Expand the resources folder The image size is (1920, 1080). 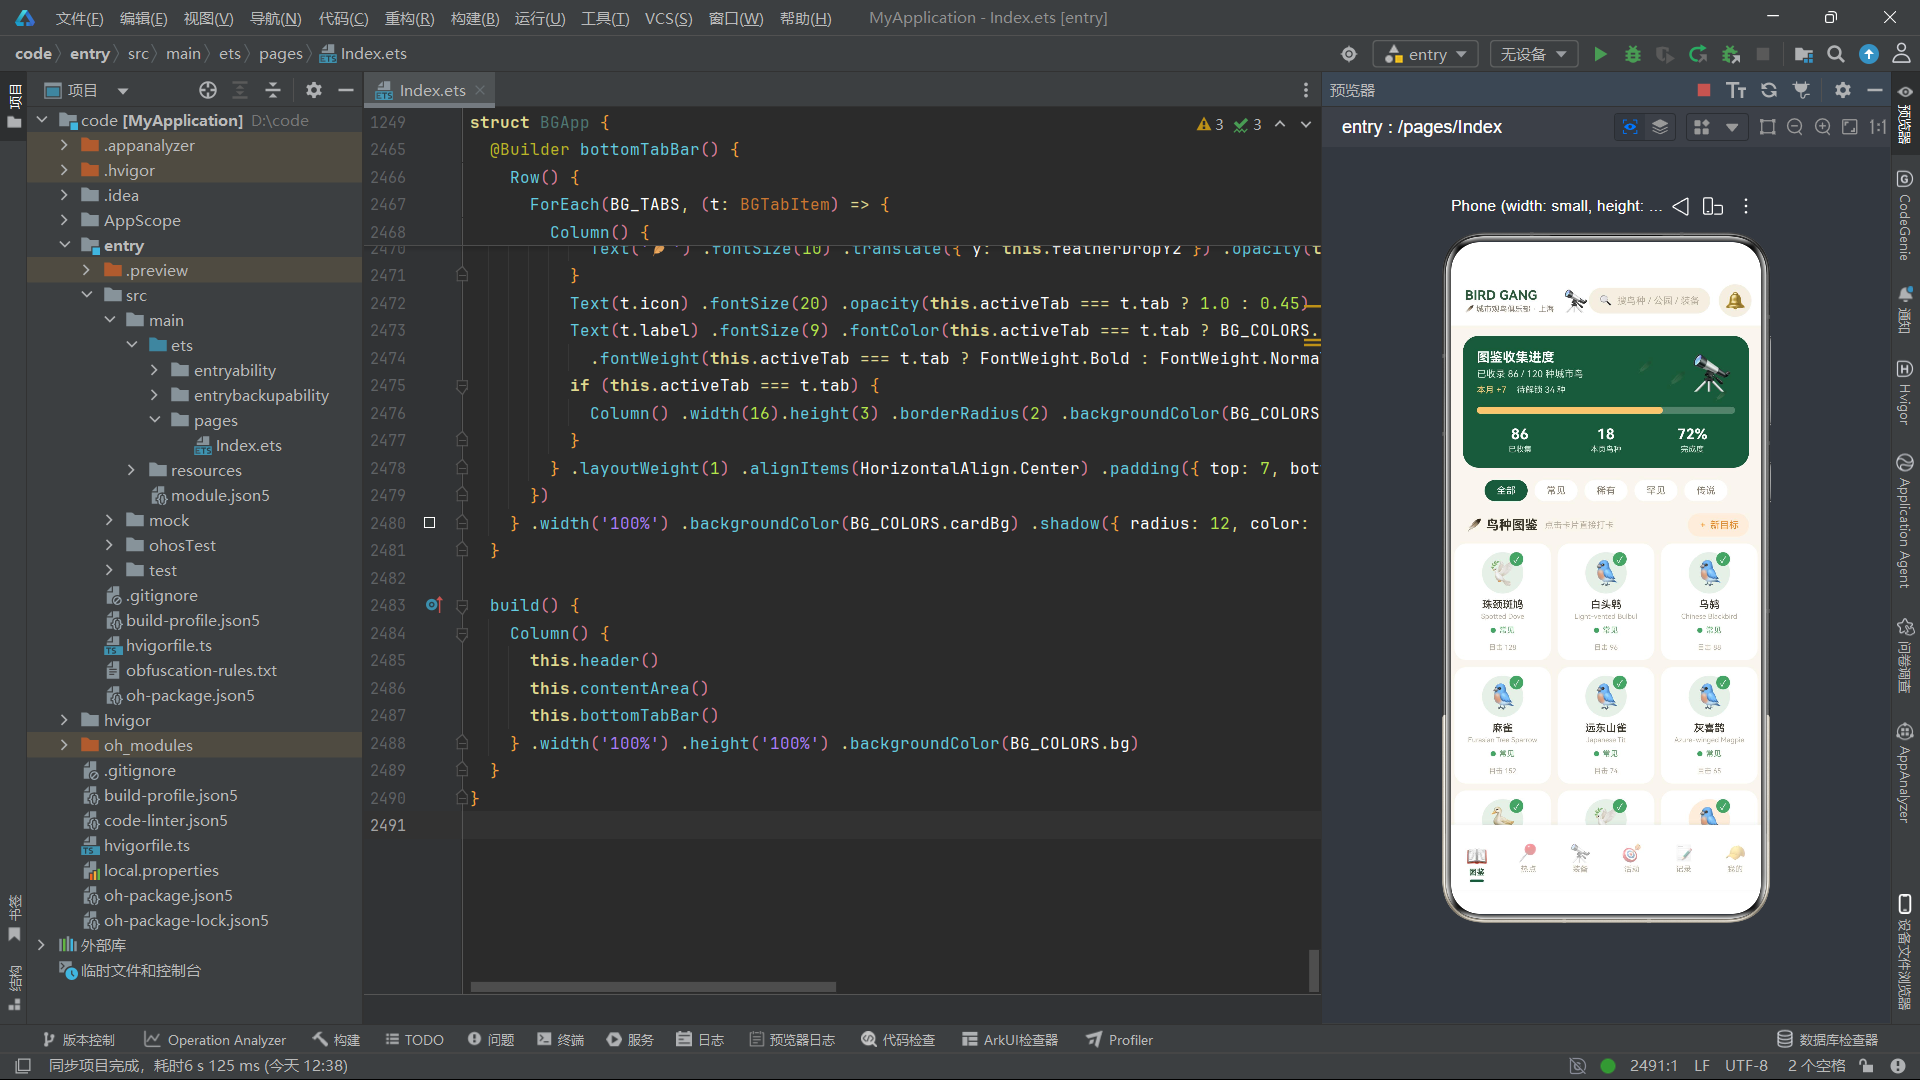131,470
